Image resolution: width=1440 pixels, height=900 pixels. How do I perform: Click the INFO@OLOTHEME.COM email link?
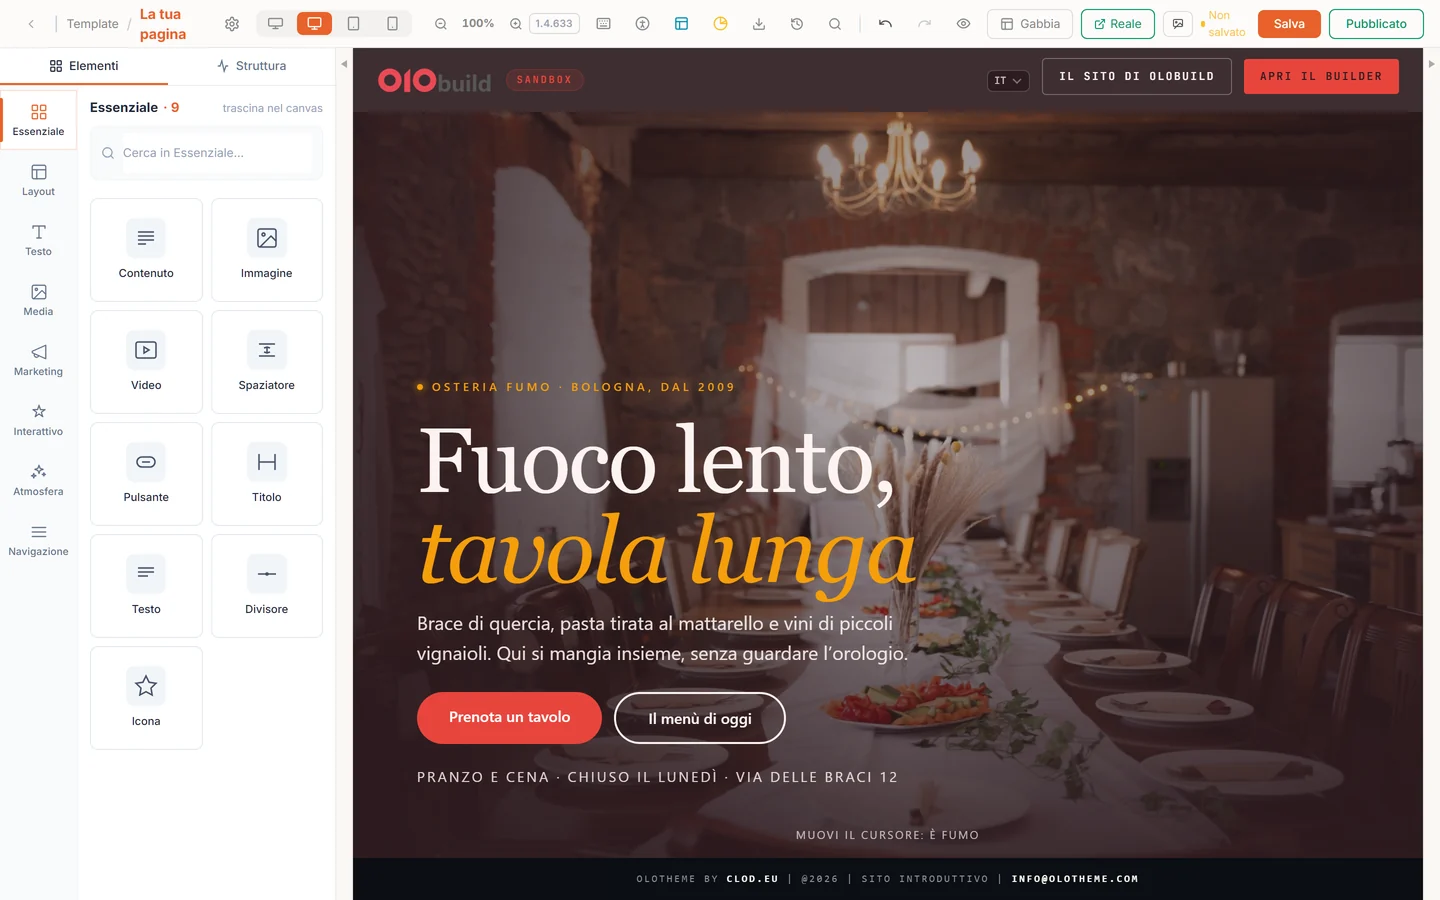coord(1075,879)
